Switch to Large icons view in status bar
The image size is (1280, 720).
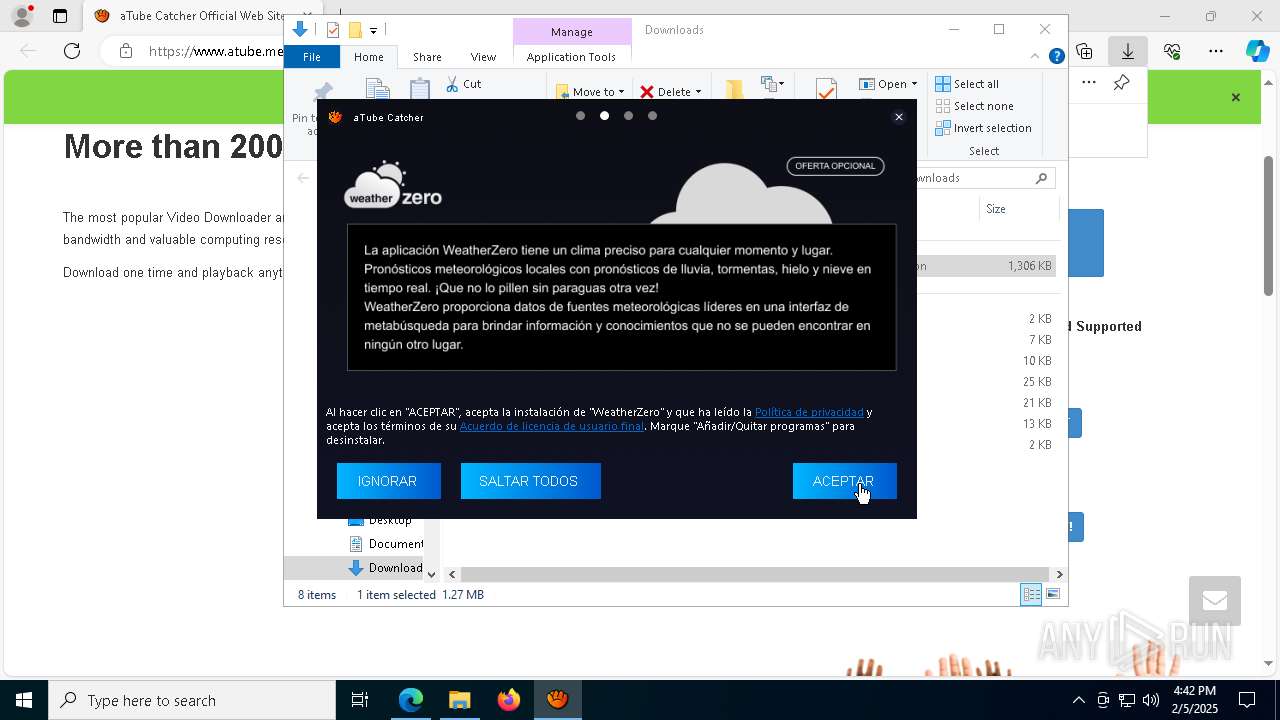click(1053, 595)
